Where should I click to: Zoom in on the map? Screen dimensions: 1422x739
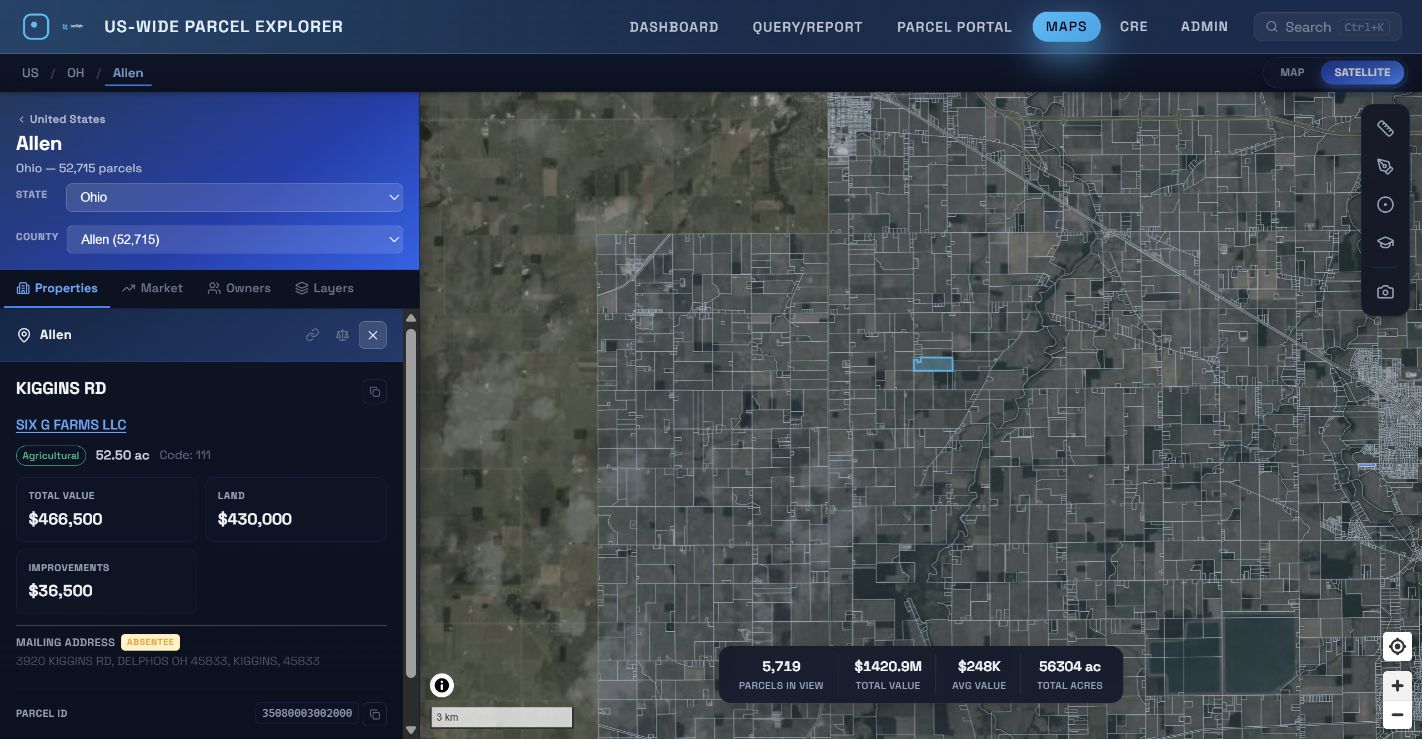point(1397,686)
